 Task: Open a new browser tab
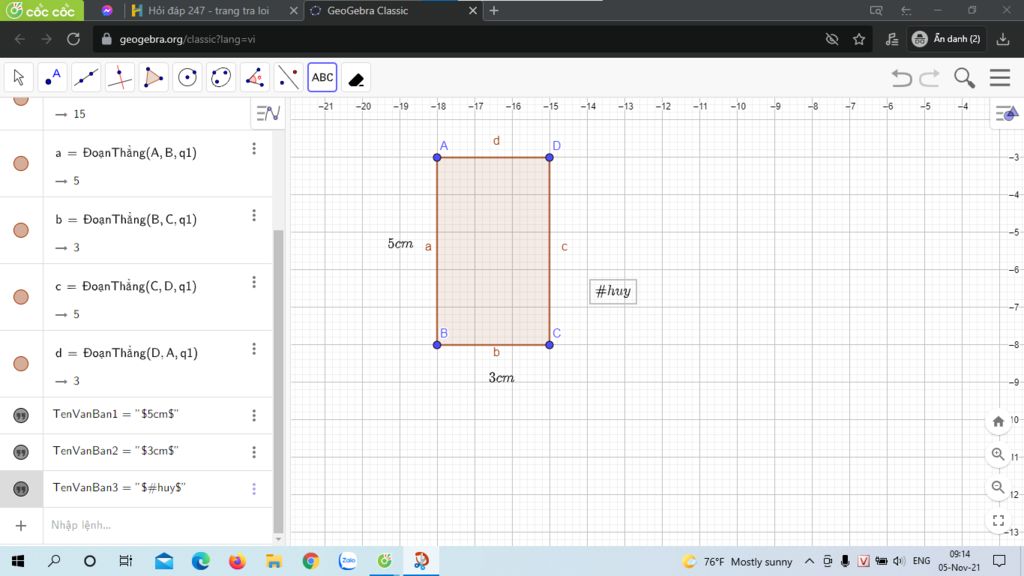[494, 10]
